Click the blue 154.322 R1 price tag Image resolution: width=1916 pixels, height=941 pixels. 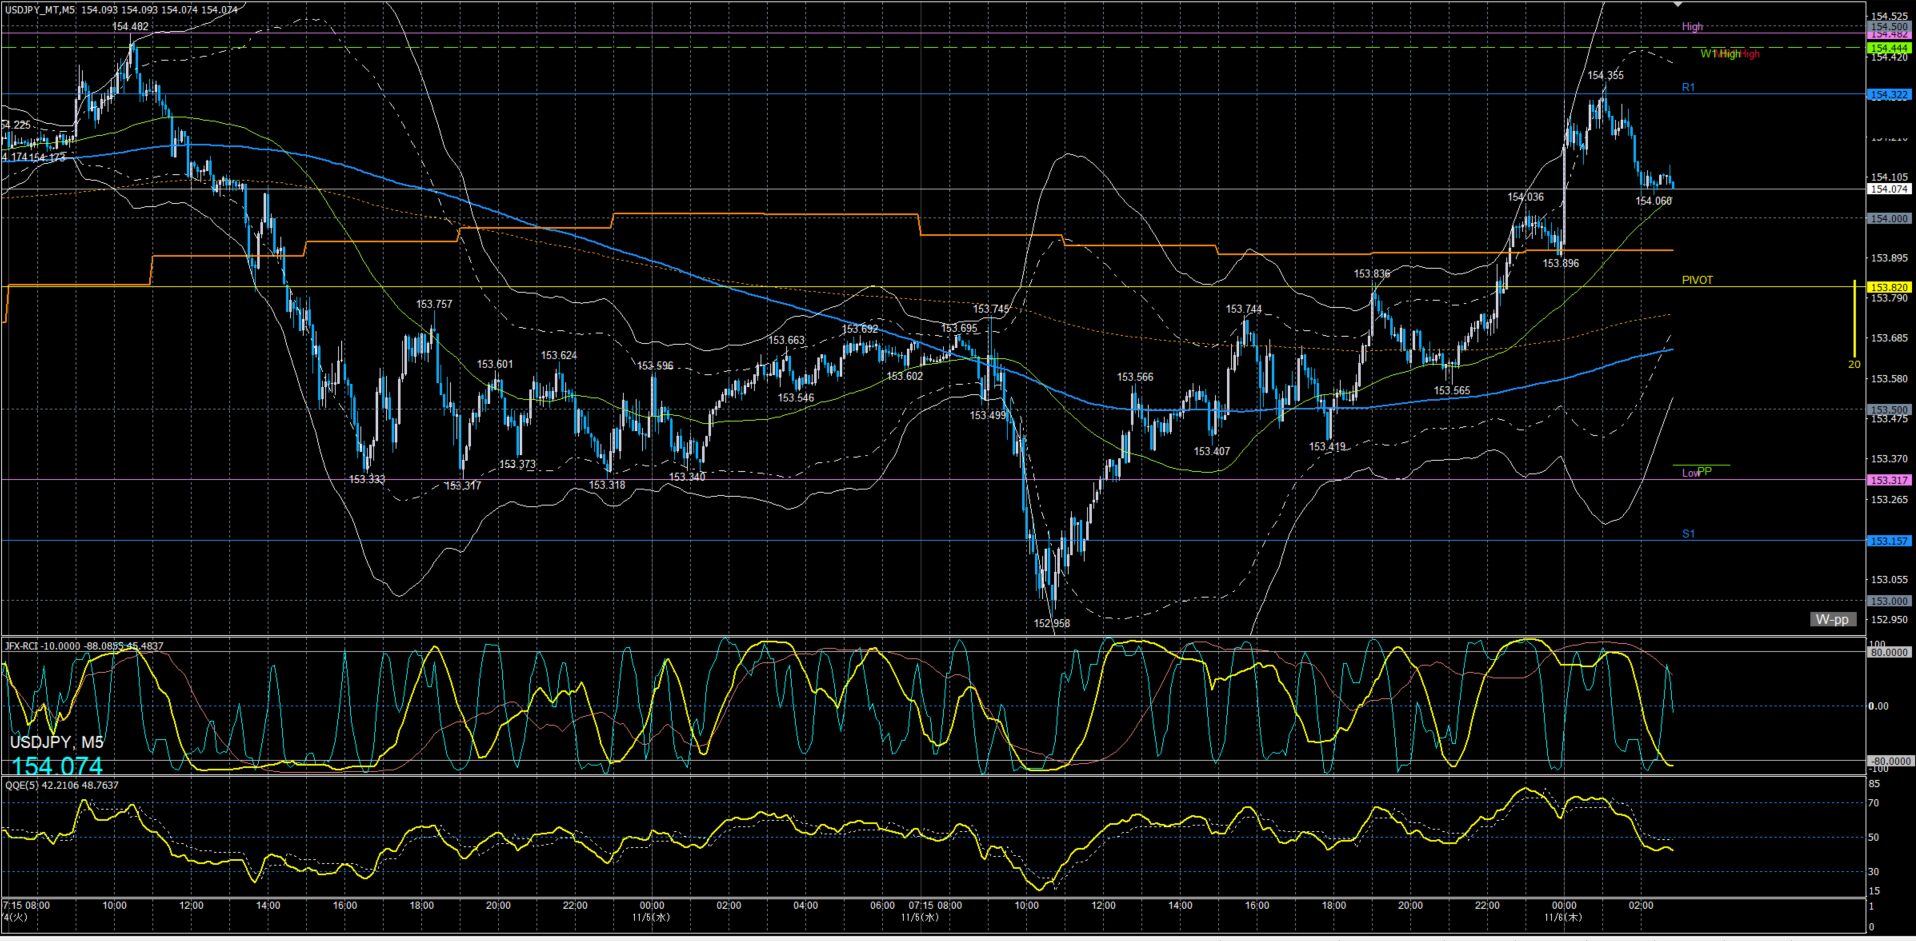[1889, 95]
